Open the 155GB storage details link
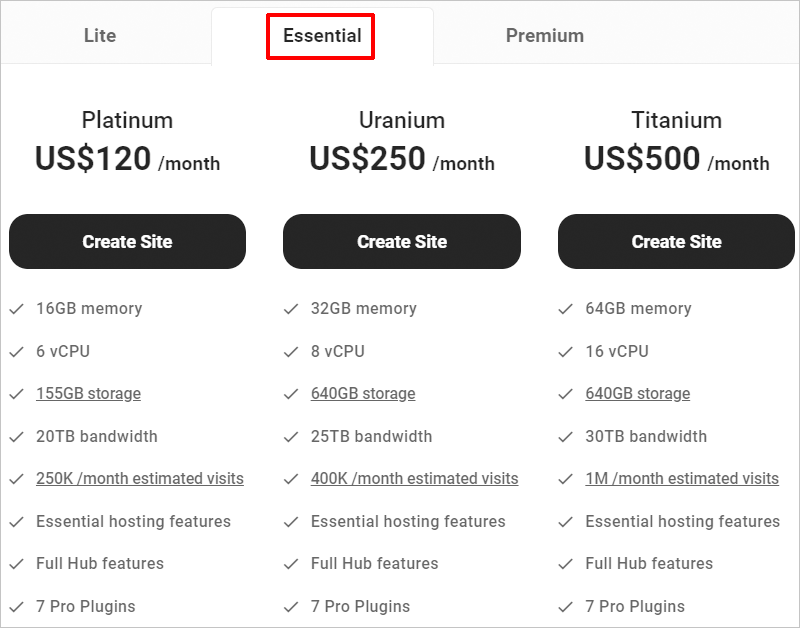Screen dimensions: 800x628 click(x=88, y=393)
